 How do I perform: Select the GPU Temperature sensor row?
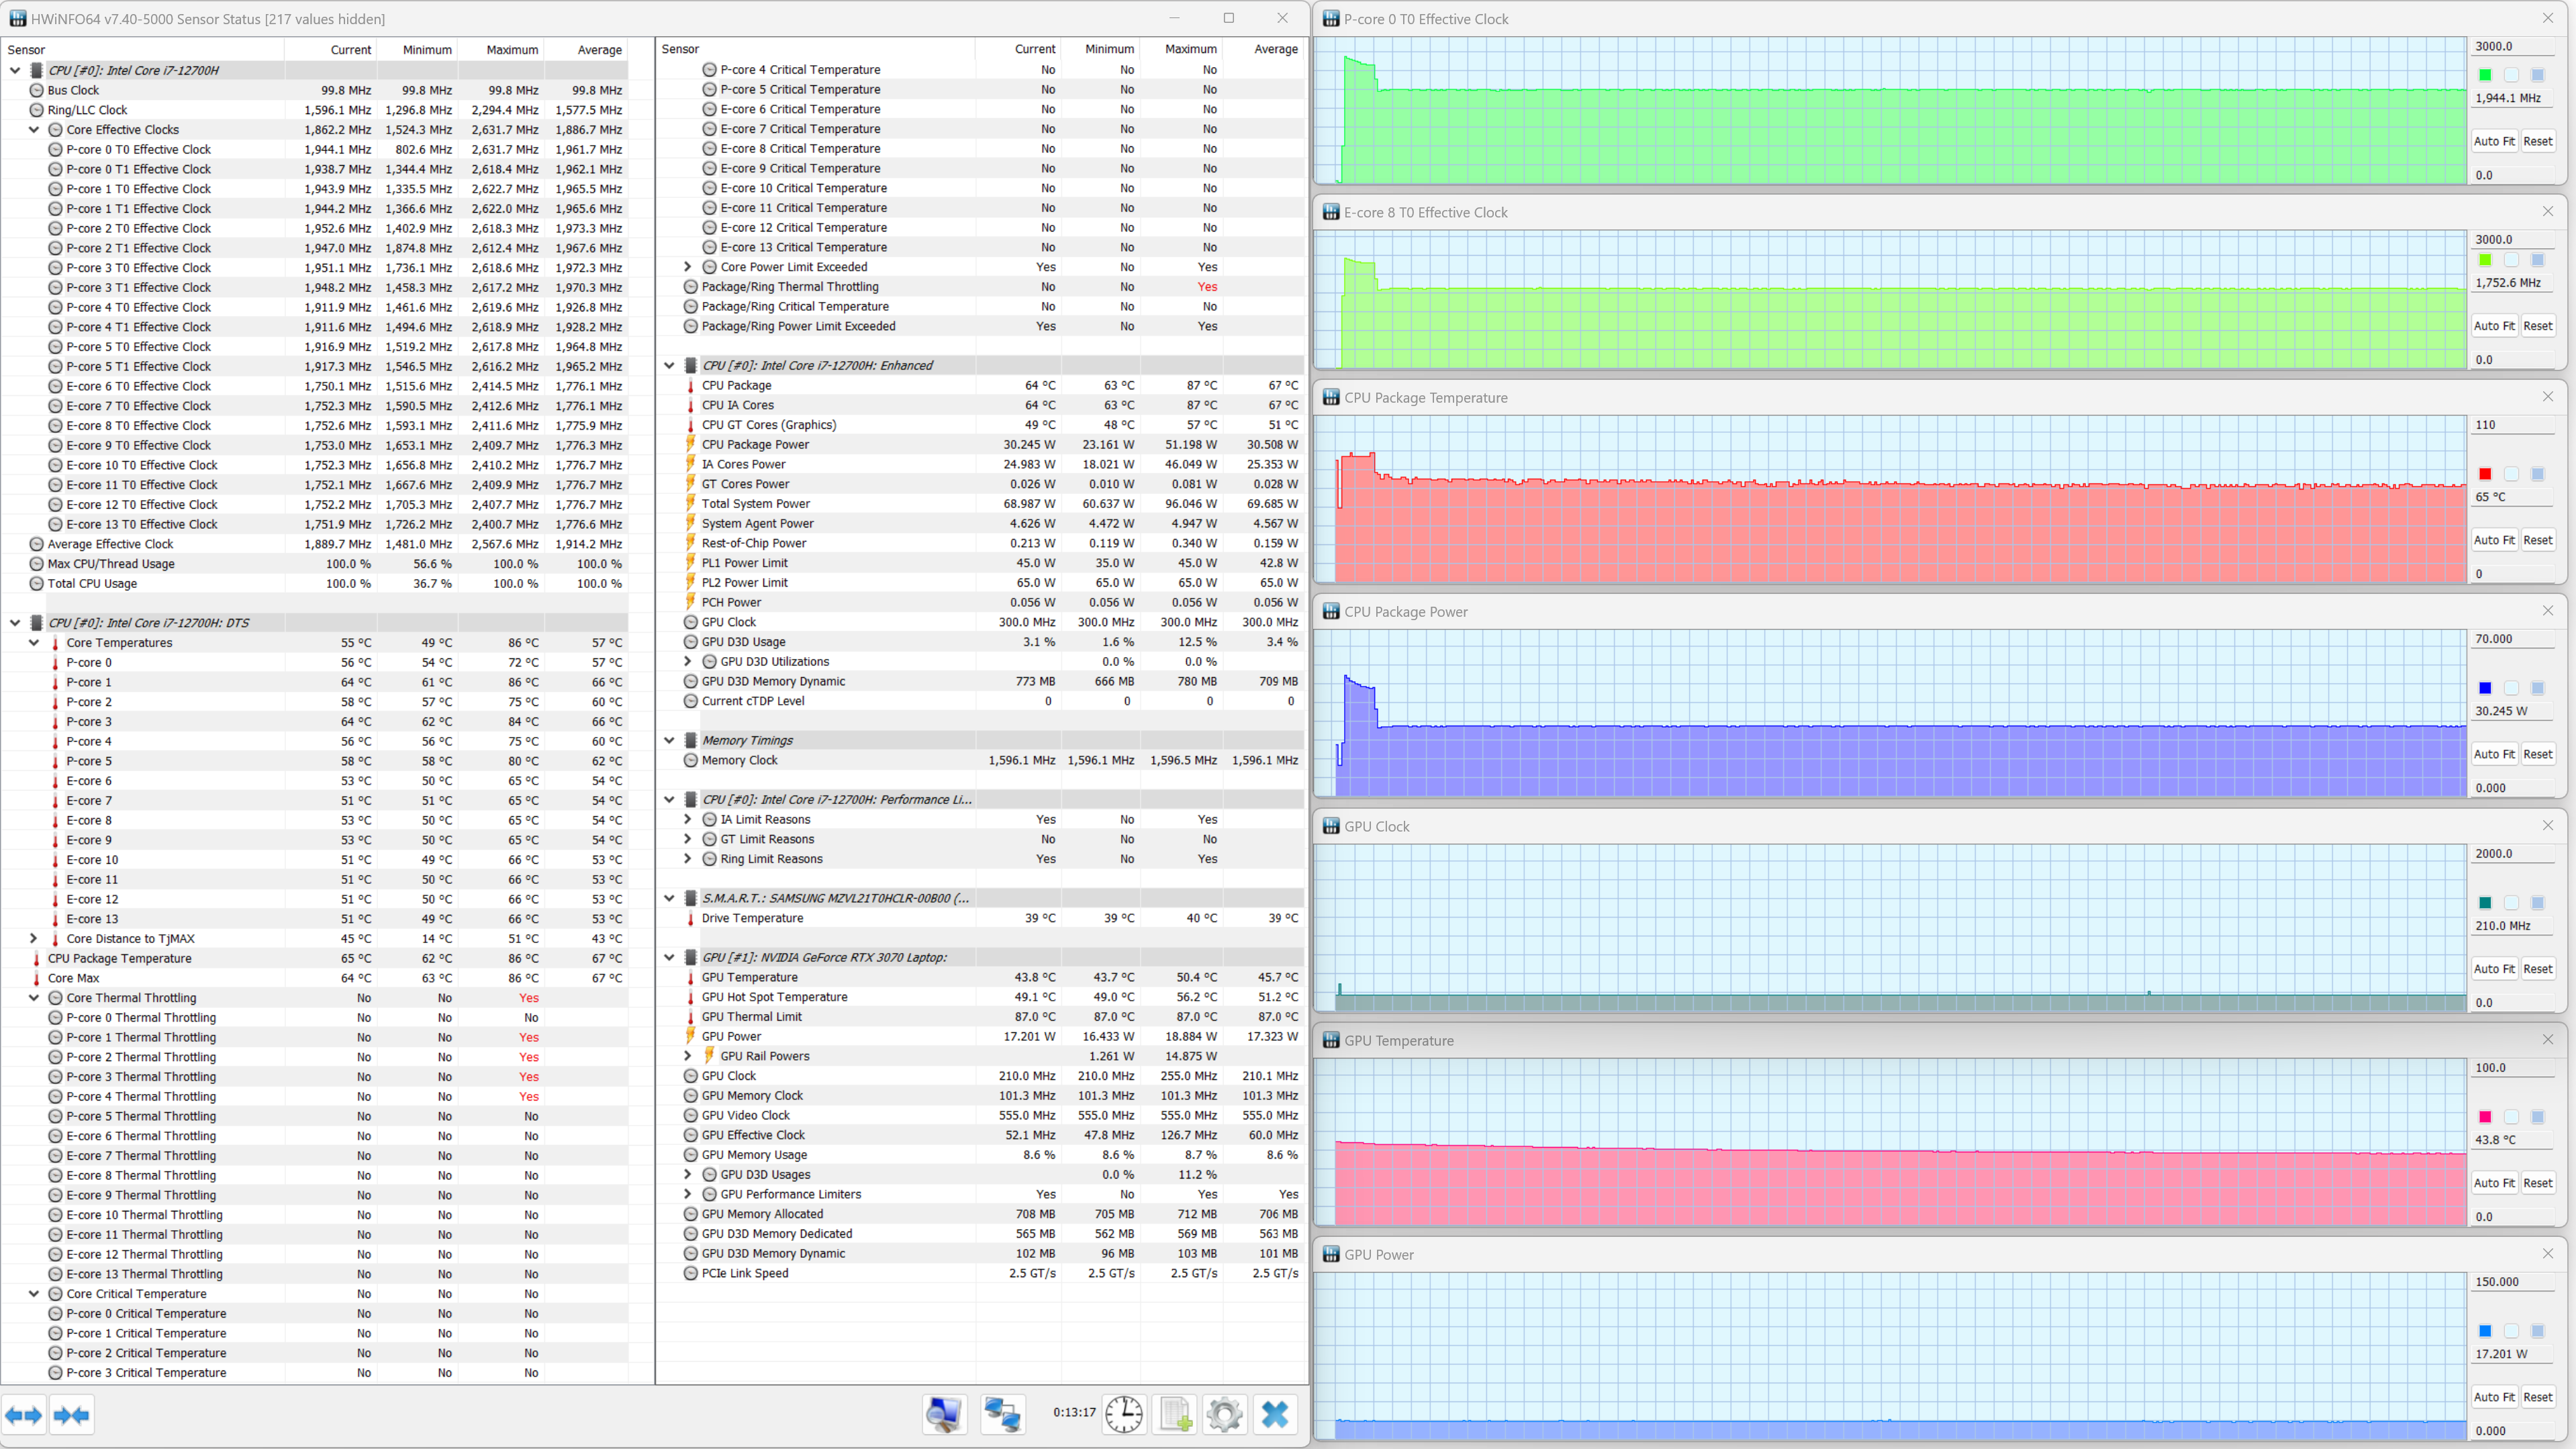pos(749,977)
